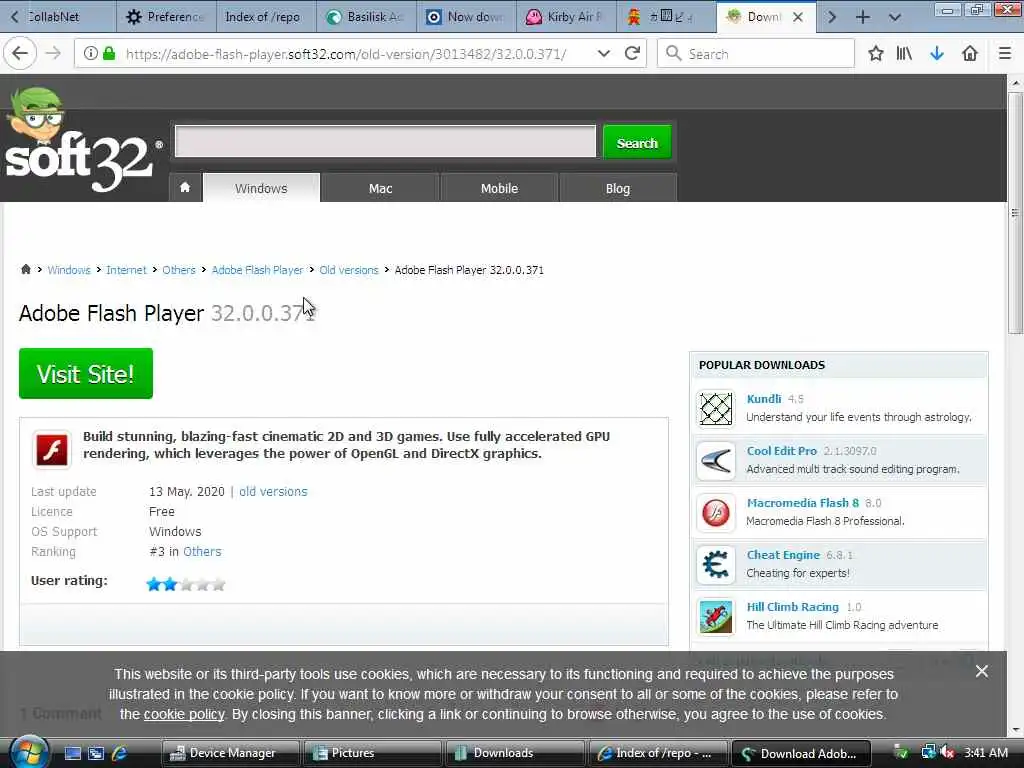The image size is (1024, 768).
Task: Click the page vertical scrollbar thumb
Action: [x=1015, y=212]
